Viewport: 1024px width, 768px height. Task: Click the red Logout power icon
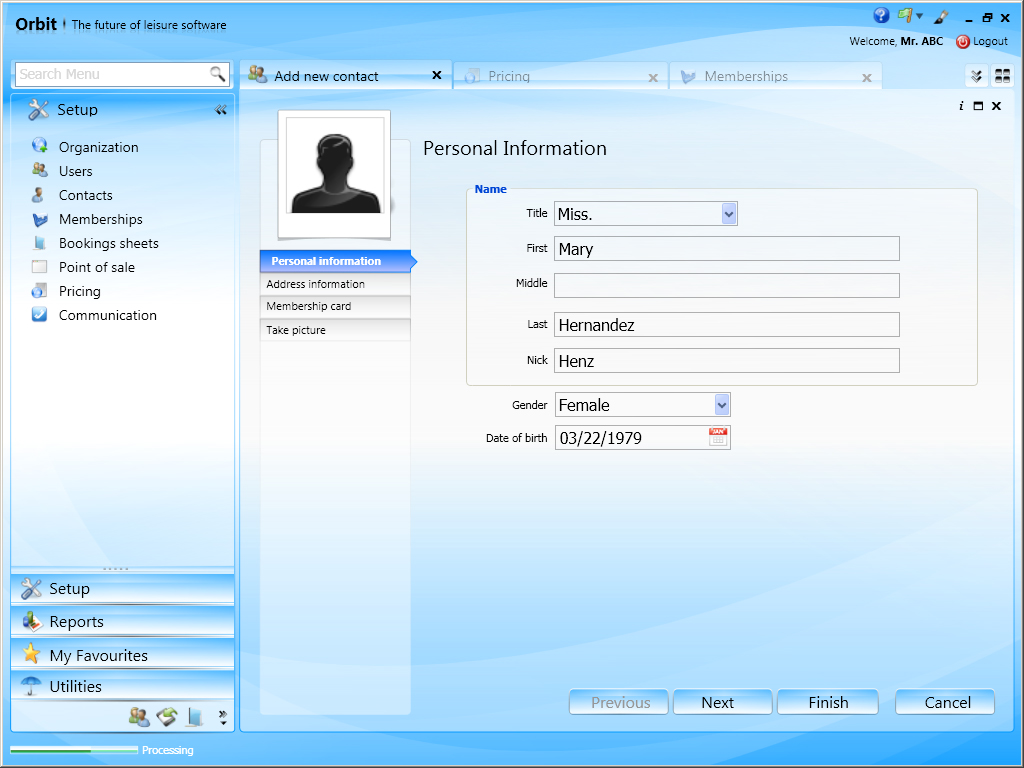point(963,42)
